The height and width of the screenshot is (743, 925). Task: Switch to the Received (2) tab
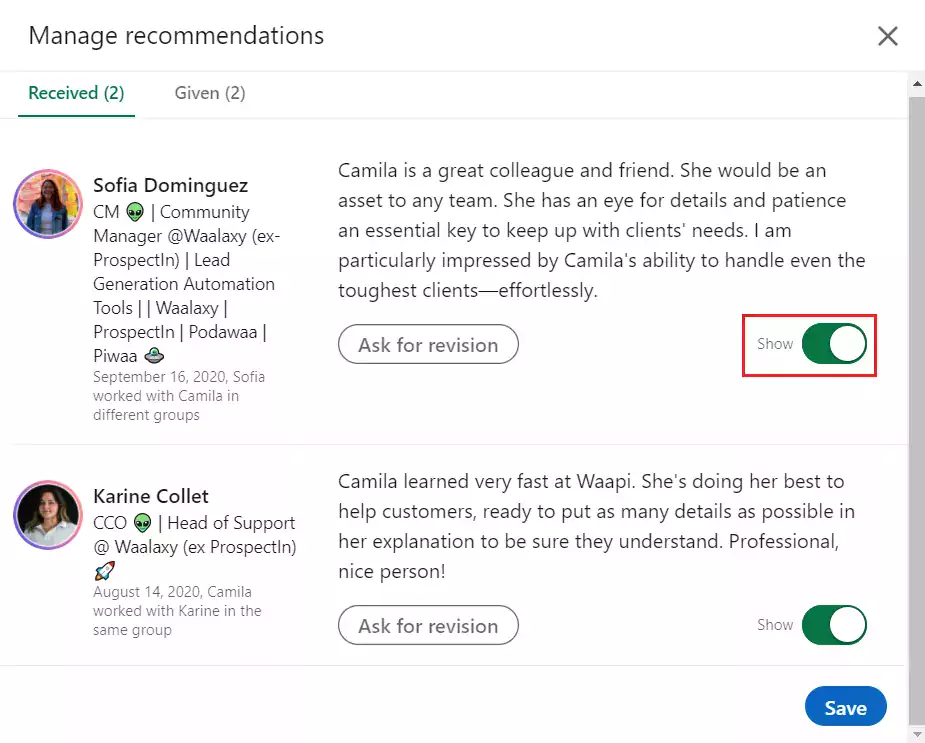[x=76, y=93]
